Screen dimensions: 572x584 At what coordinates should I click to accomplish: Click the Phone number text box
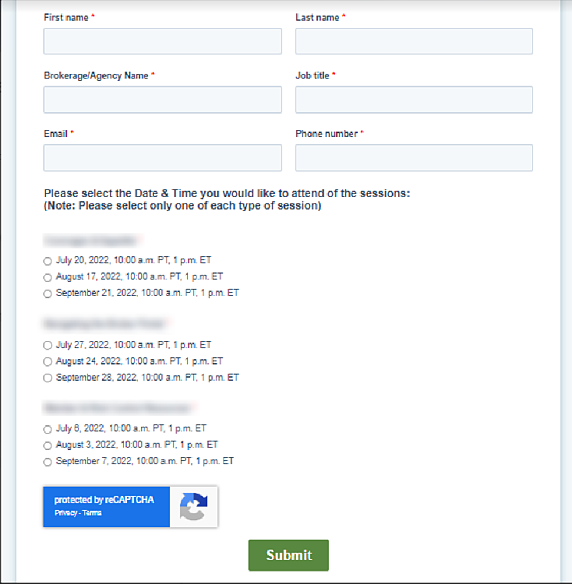pos(414,158)
